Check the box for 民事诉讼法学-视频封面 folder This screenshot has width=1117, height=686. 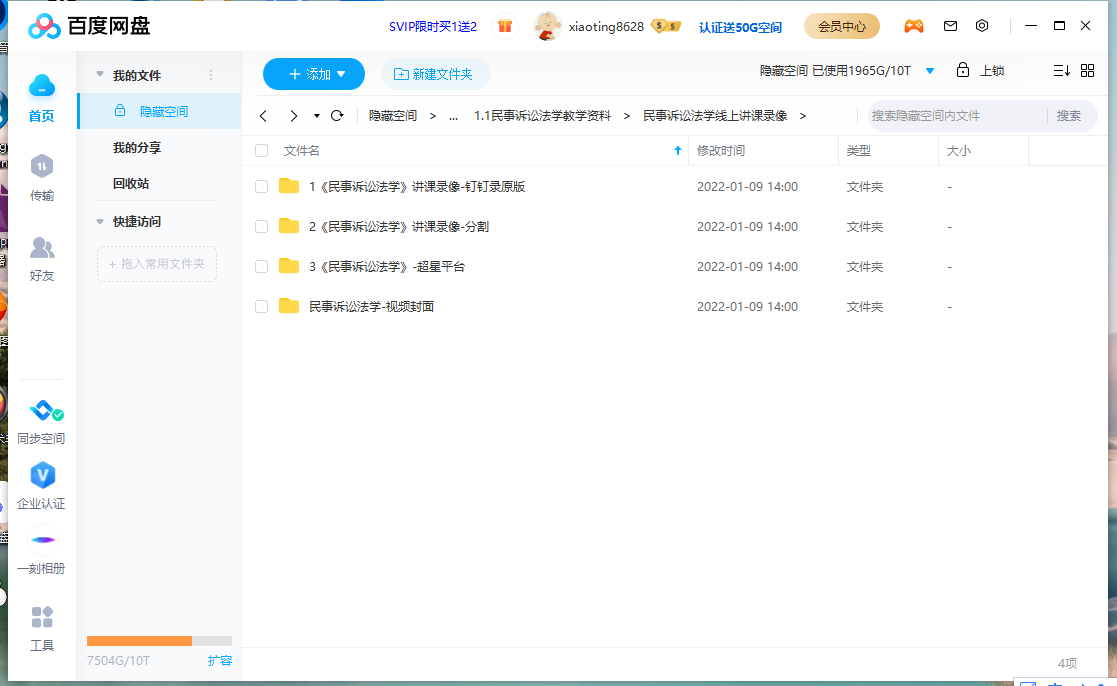click(262, 307)
